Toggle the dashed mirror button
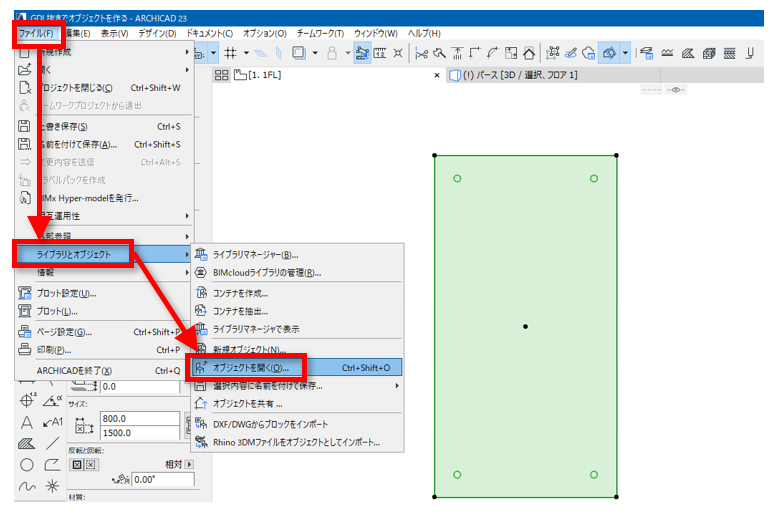The width and height of the screenshot is (772, 523). tap(91, 464)
